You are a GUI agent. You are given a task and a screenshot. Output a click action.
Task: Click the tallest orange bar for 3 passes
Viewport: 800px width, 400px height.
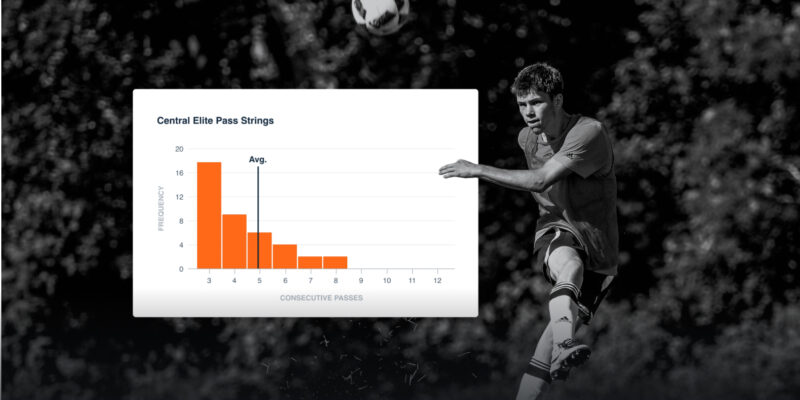coord(209,215)
